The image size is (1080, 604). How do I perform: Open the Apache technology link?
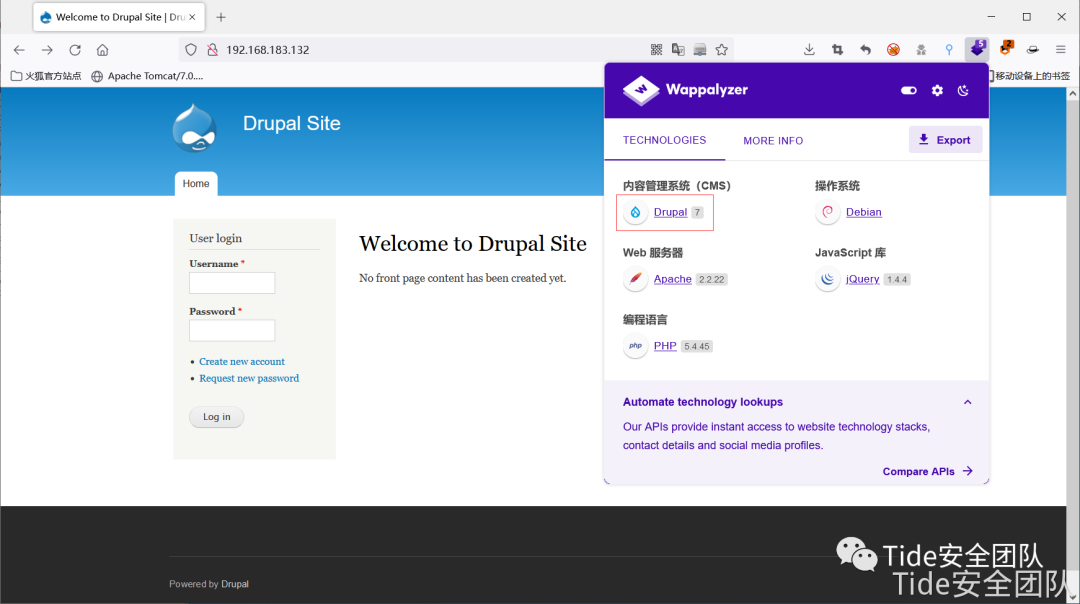tap(672, 279)
